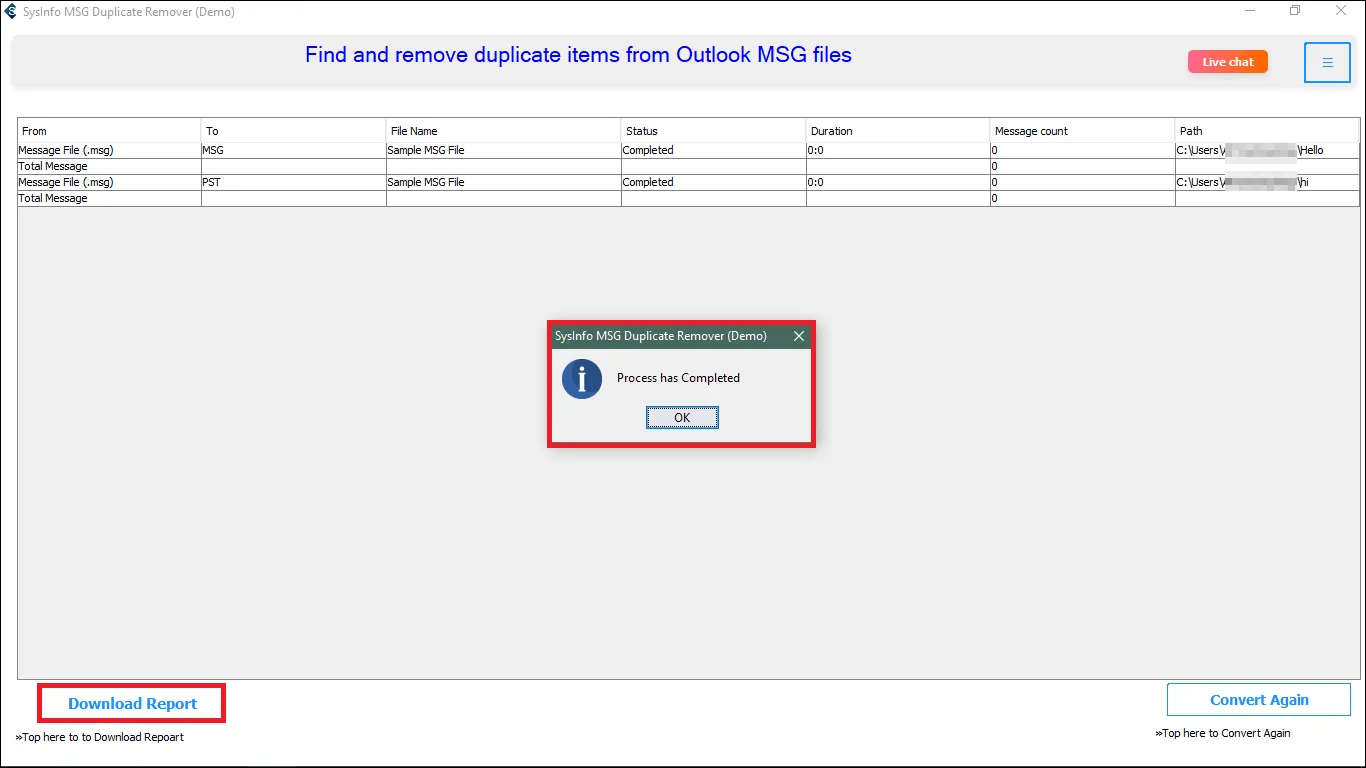This screenshot has height=768, width=1366.
Task: Click the blue information icon in dialog
Action: (582, 379)
